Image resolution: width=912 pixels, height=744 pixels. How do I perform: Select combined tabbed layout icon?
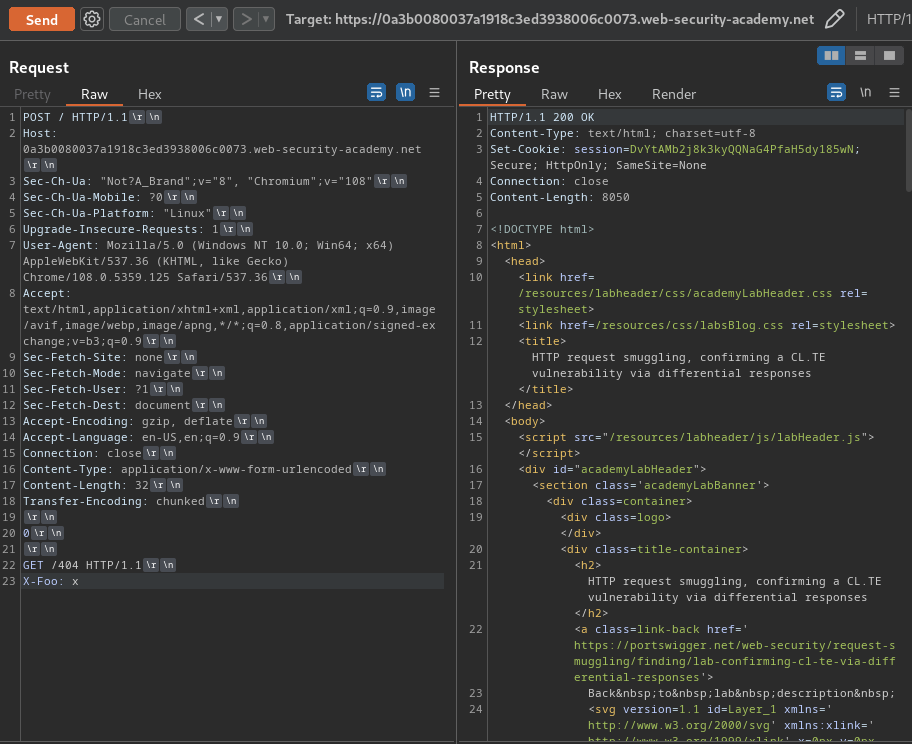click(x=889, y=55)
